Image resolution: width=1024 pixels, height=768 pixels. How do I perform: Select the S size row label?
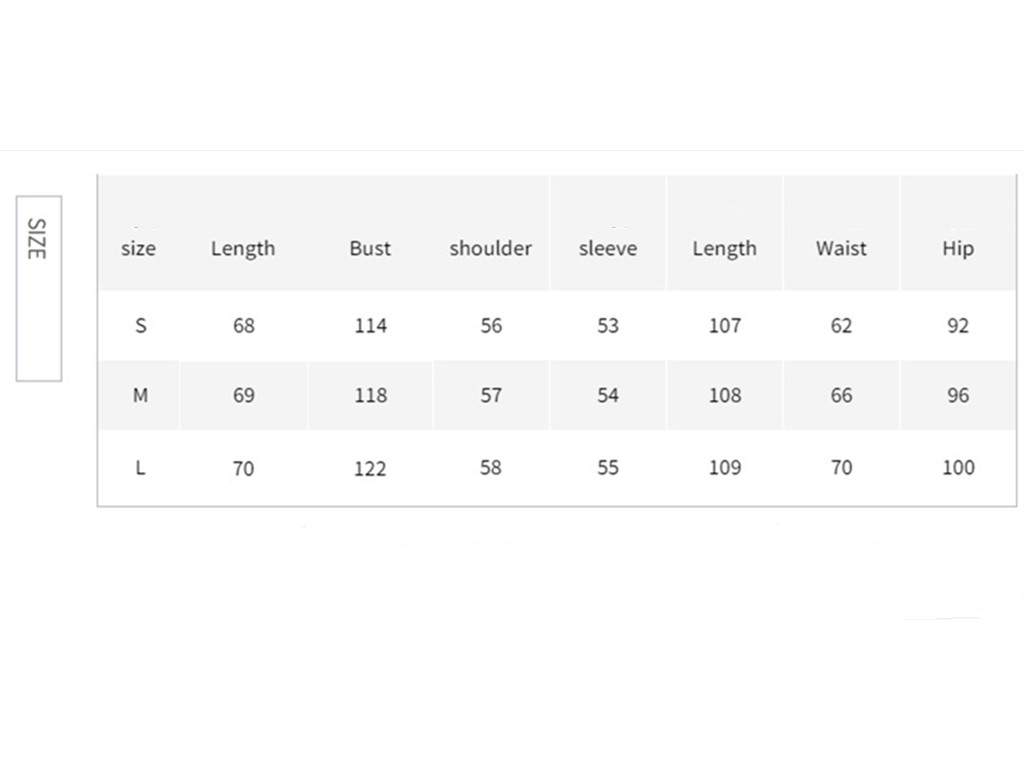click(x=140, y=325)
